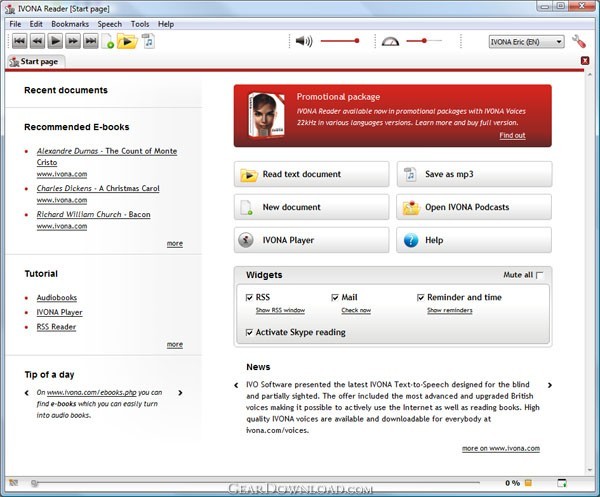Click the New document button
The width and height of the screenshot is (600, 497).
311,207
